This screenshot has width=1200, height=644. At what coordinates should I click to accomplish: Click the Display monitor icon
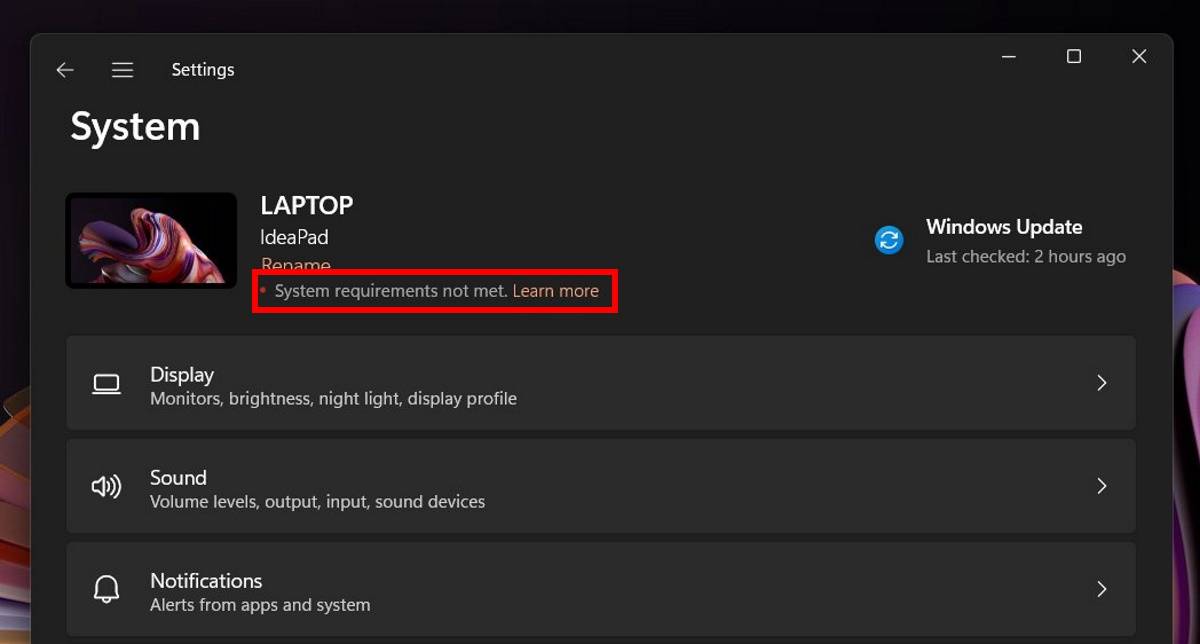tap(106, 383)
